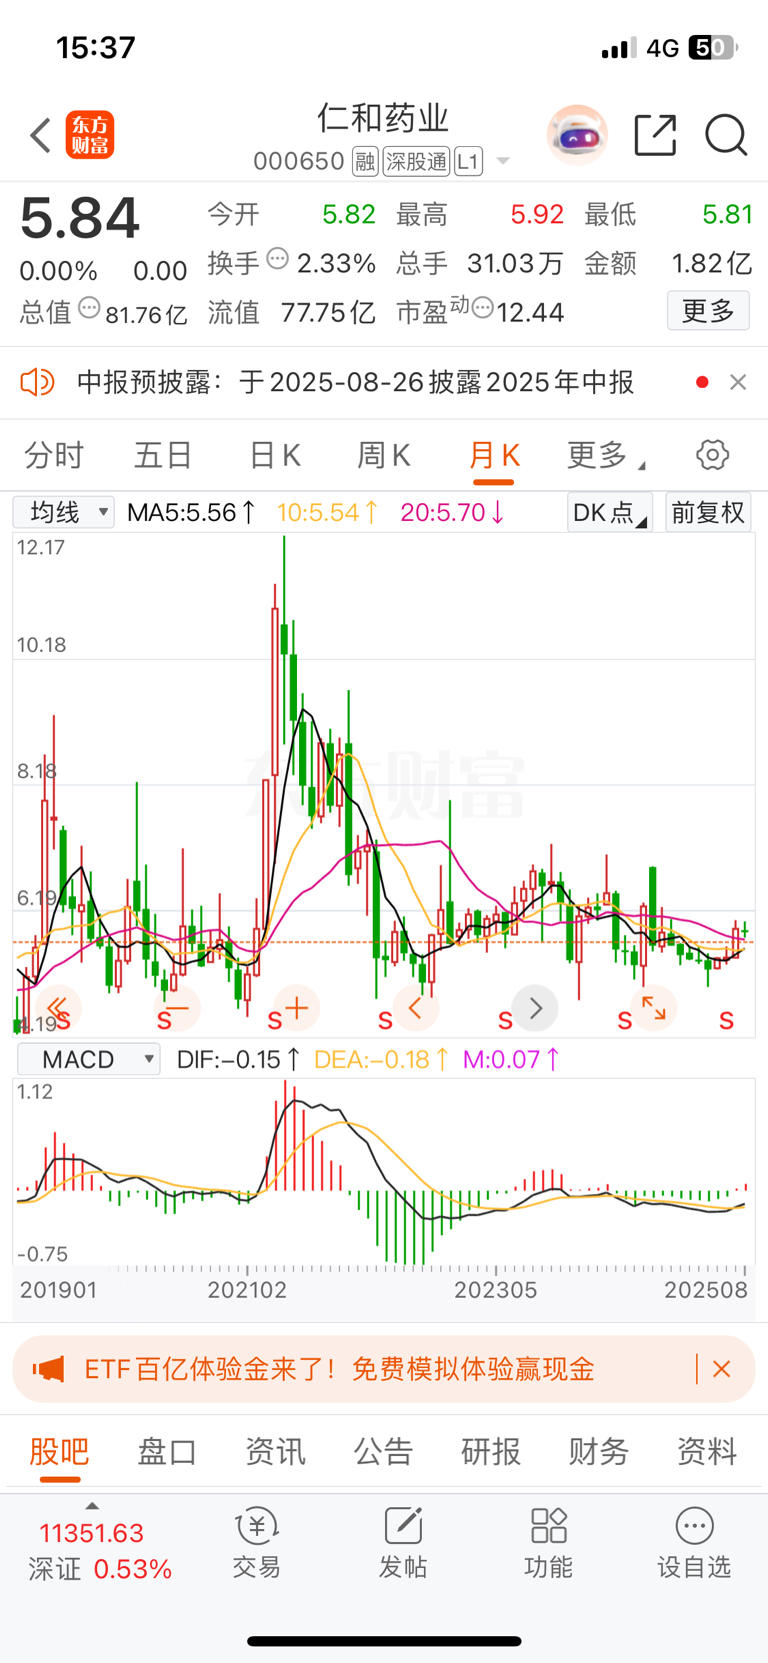768x1663 pixels.
Task: Tap the back arrow icon
Action: [40, 135]
